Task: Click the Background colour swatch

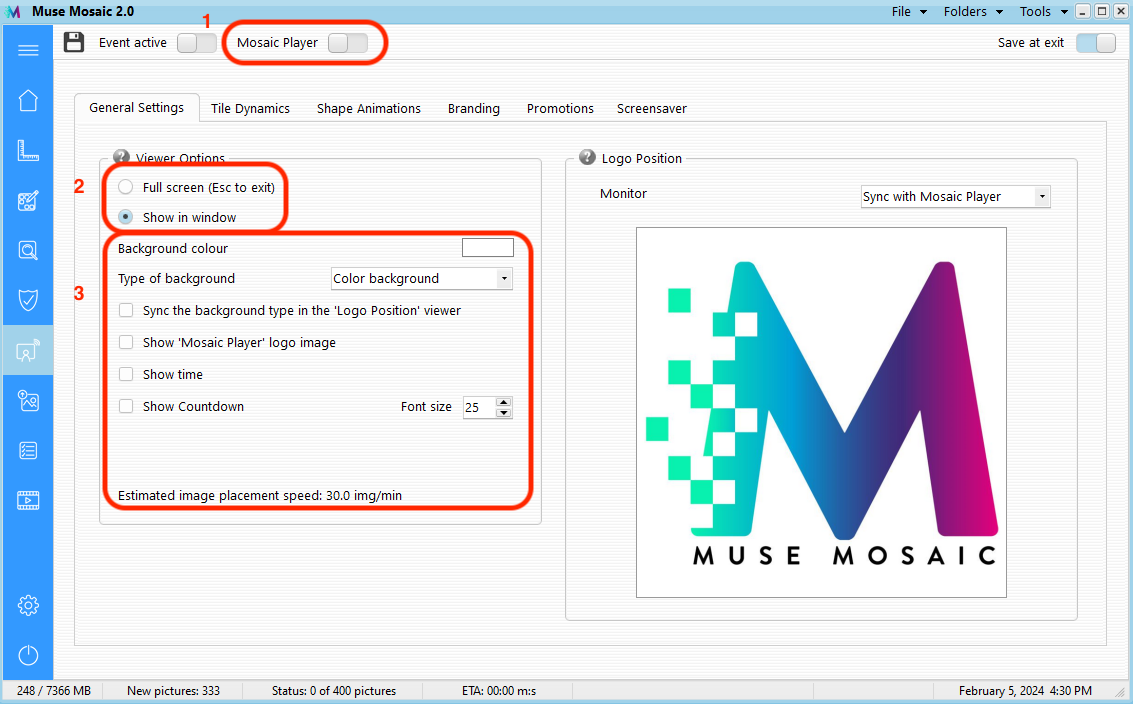Action: pos(488,247)
